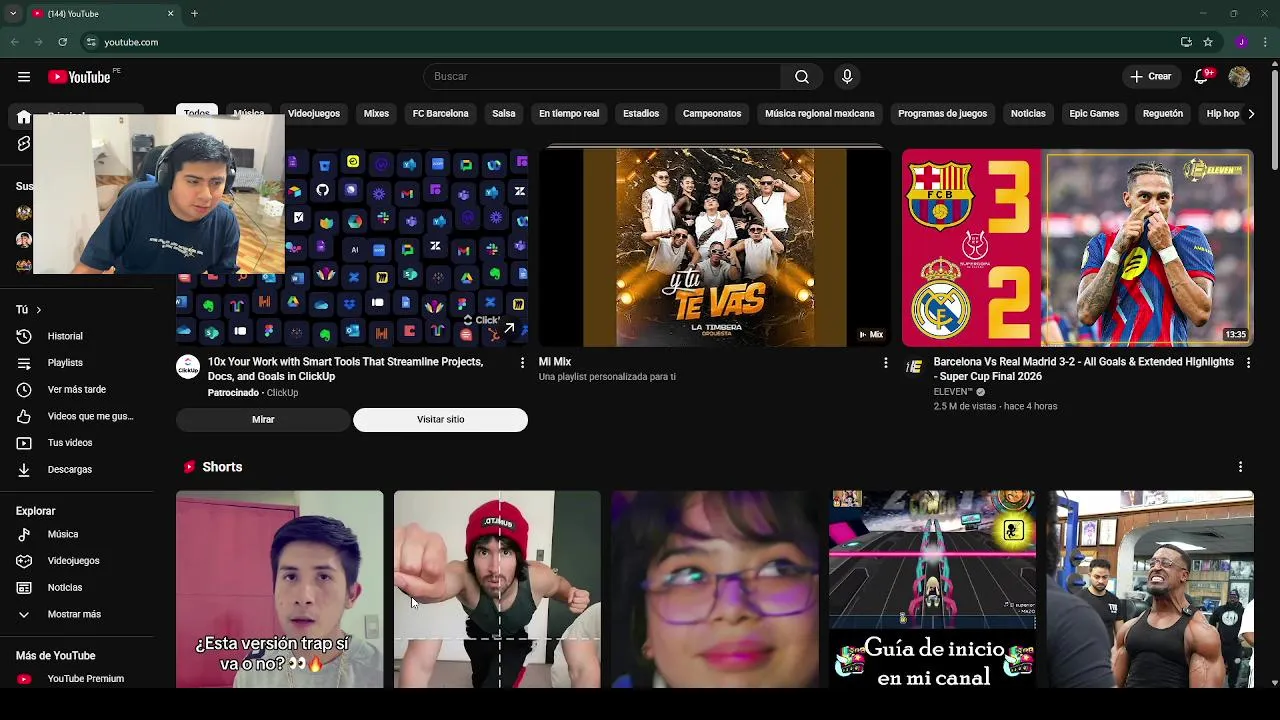Select the Videojuegos chip
This screenshot has height=720, width=1280.
click(x=314, y=114)
